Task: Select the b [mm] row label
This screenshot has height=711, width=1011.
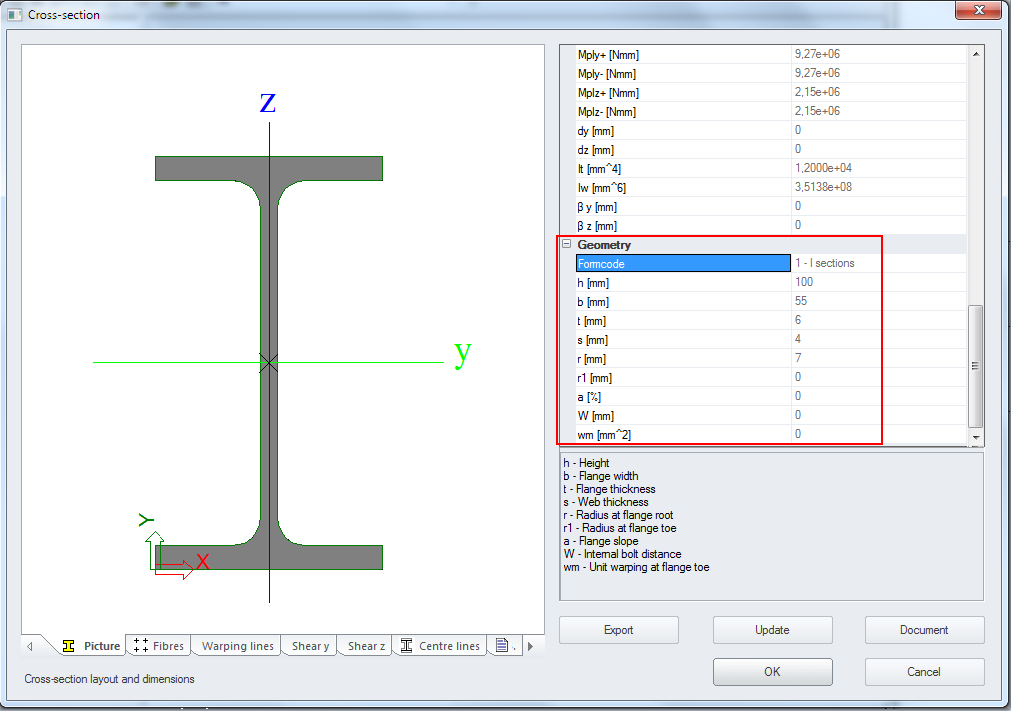Action: coord(593,302)
